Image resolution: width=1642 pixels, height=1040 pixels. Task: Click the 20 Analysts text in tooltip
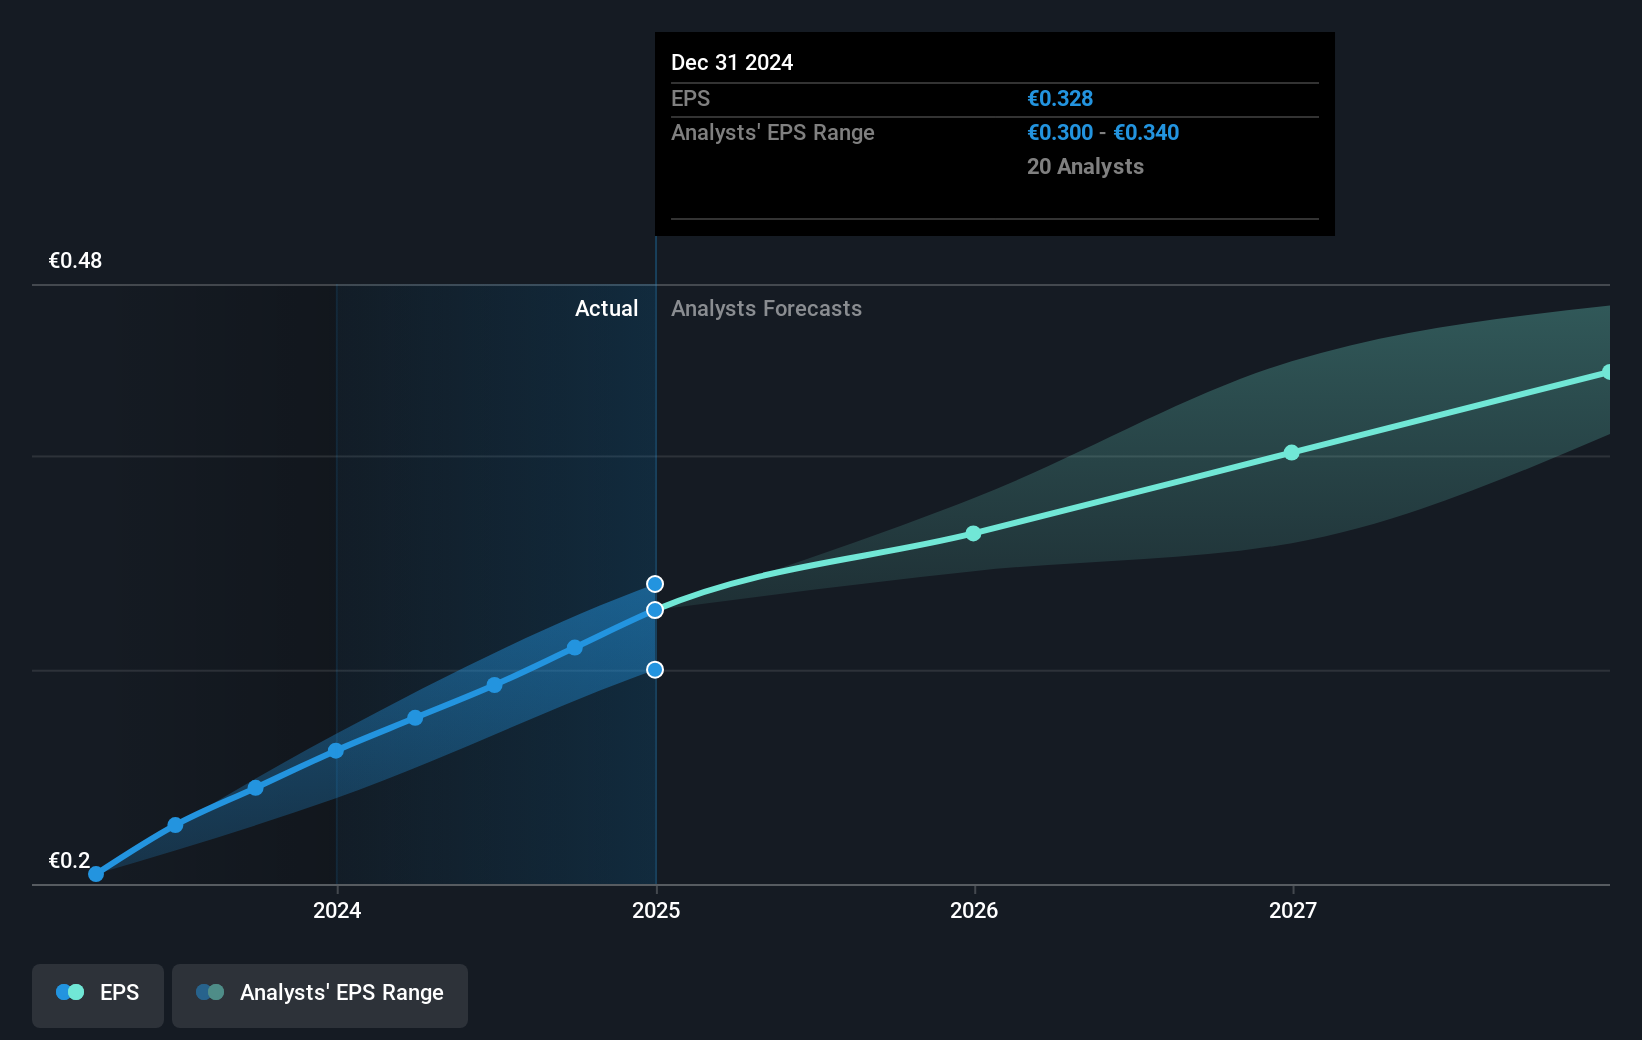(x=1085, y=166)
